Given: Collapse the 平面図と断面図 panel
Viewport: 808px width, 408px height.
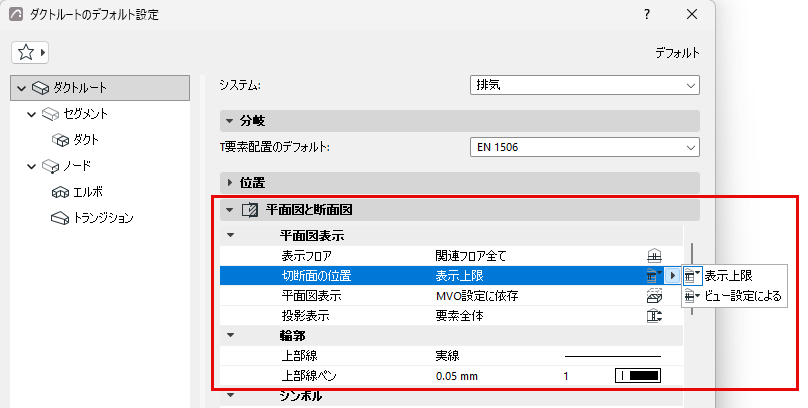Looking at the screenshot, I should click(x=460, y=210).
